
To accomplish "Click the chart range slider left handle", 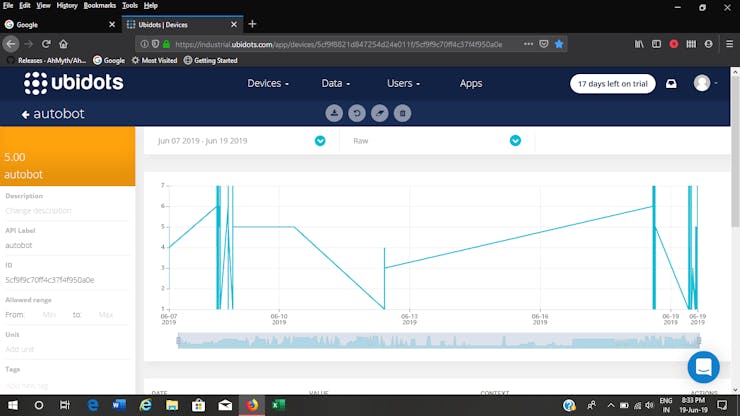I will (x=178, y=340).
